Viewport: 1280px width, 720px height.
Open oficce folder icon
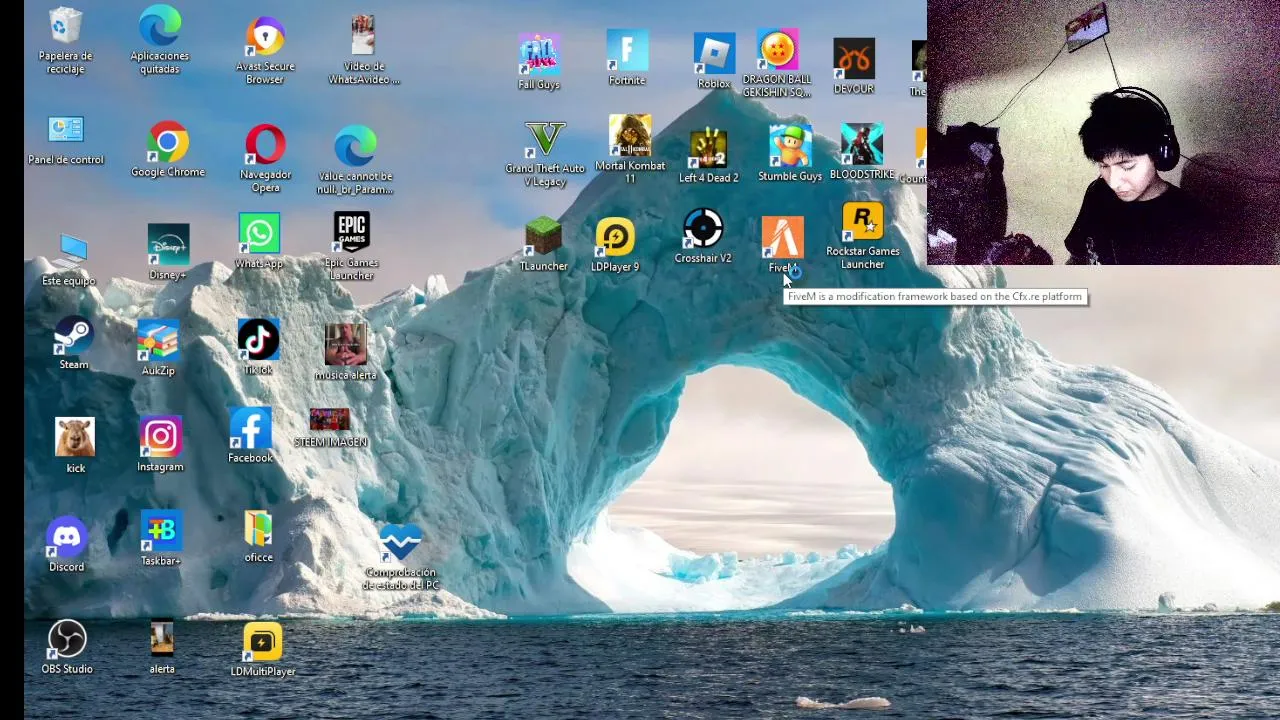(258, 537)
